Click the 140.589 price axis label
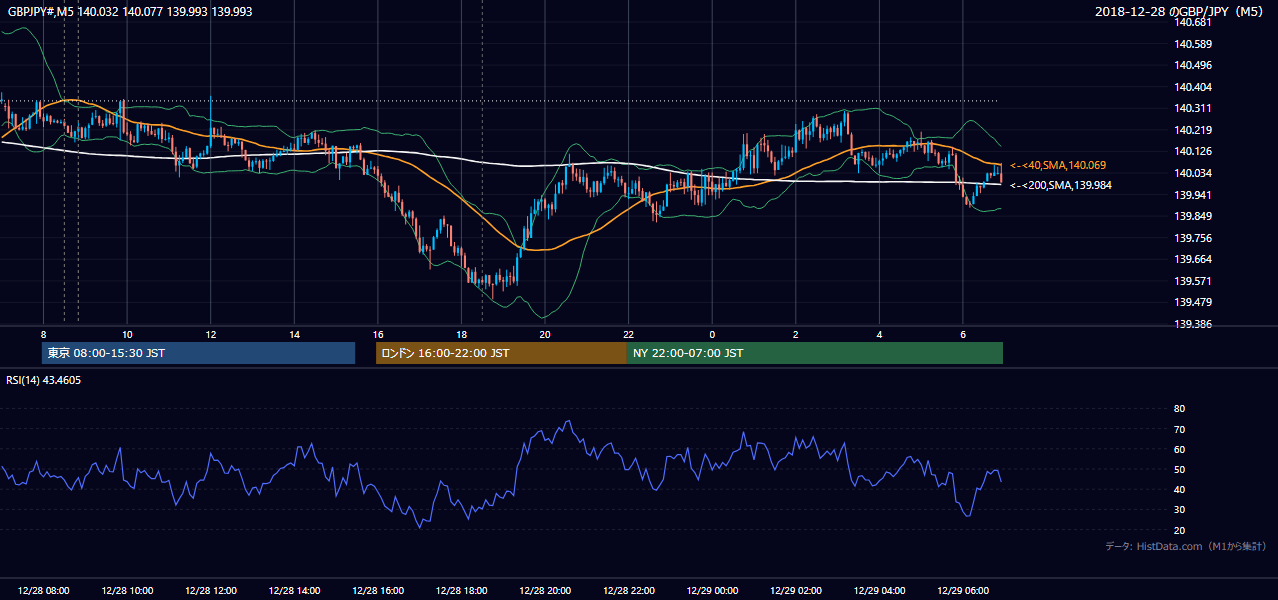Image resolution: width=1278 pixels, height=600 pixels. pos(1194,44)
